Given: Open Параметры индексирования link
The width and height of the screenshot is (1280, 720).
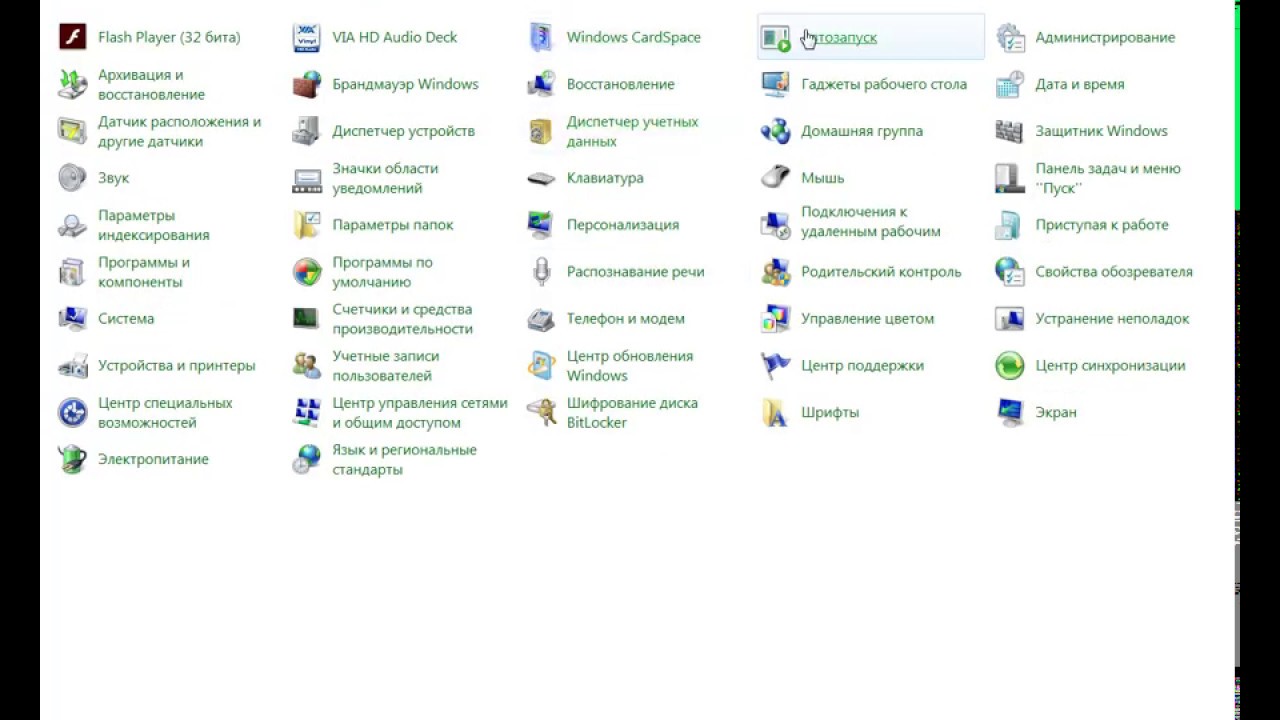Looking at the screenshot, I should coord(153,225).
